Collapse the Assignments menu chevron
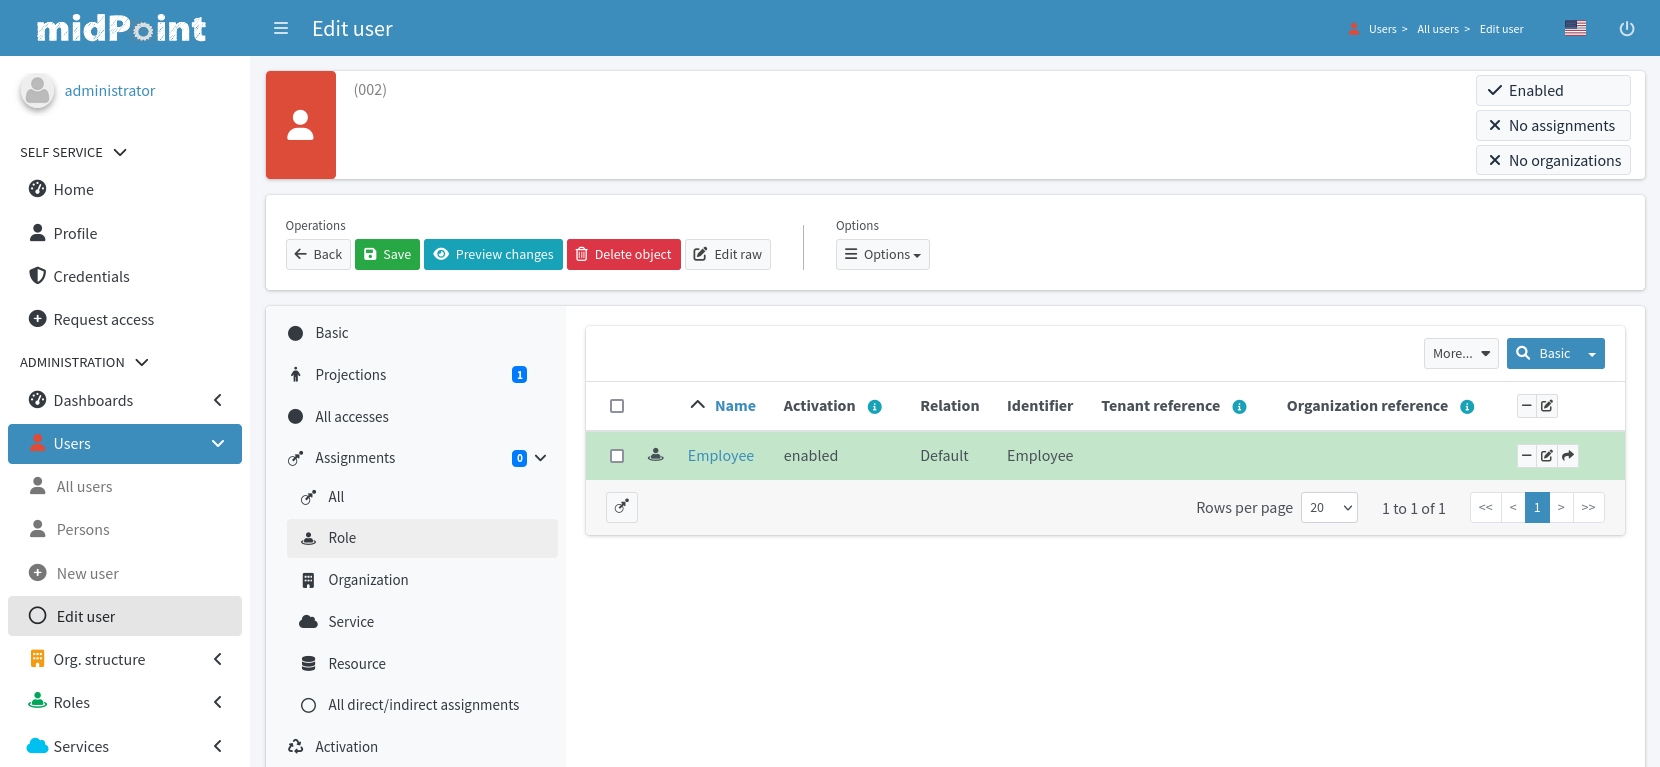 point(541,458)
